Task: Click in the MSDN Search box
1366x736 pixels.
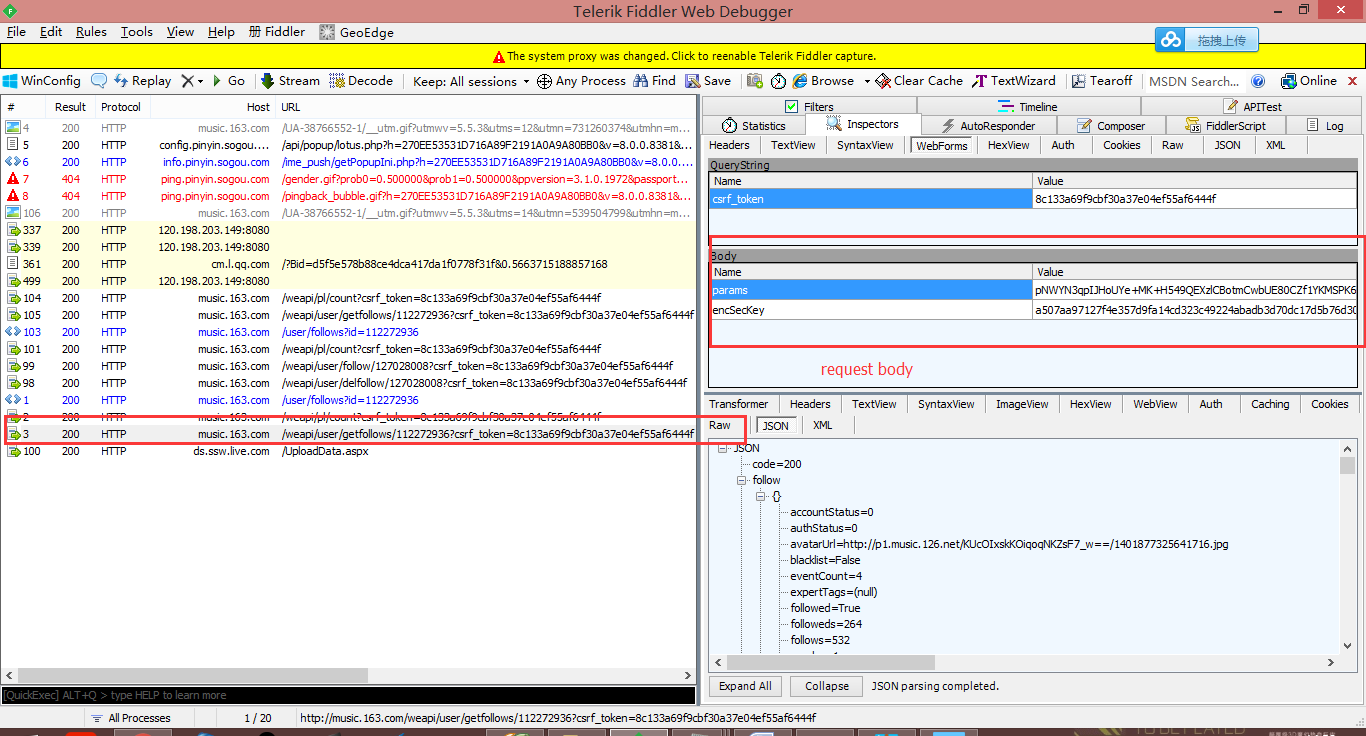Action: [1195, 81]
